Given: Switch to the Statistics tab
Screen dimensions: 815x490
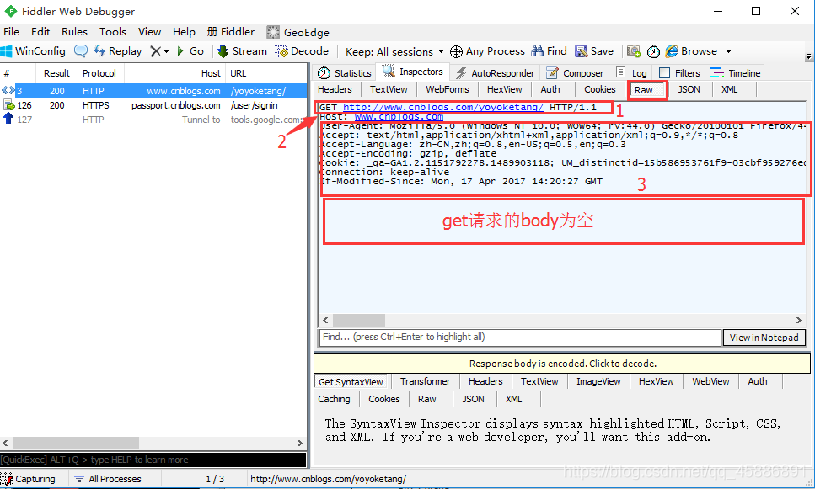Looking at the screenshot, I should pos(345,73).
